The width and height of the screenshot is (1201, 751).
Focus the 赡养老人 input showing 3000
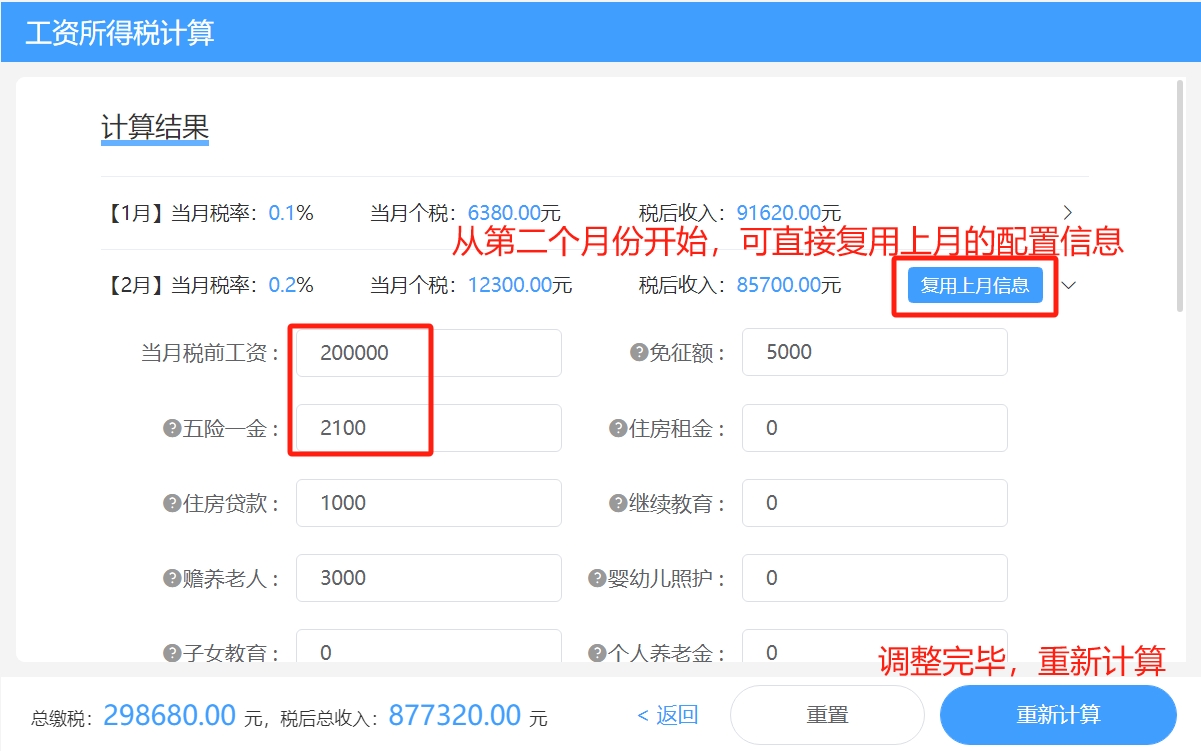coord(428,578)
